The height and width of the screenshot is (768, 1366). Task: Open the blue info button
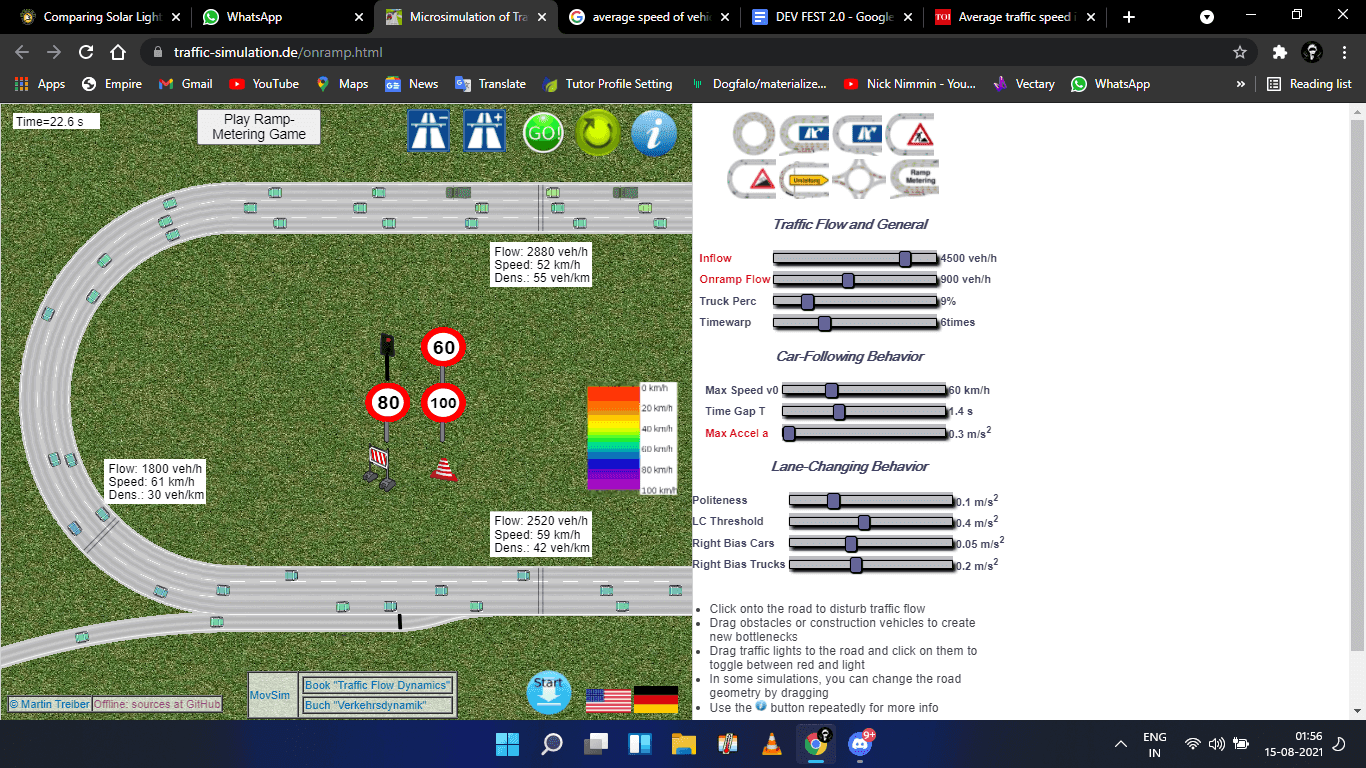coord(654,133)
